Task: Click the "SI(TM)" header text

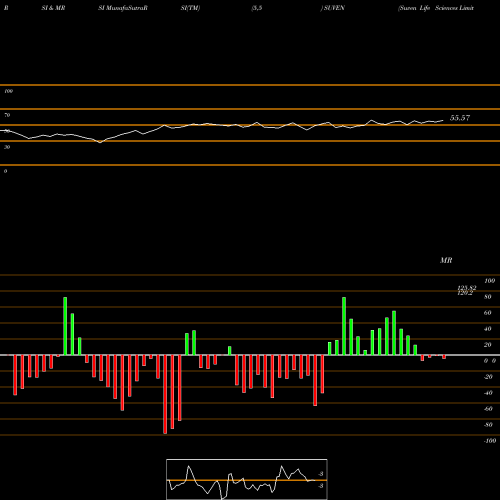Action: pos(190,8)
